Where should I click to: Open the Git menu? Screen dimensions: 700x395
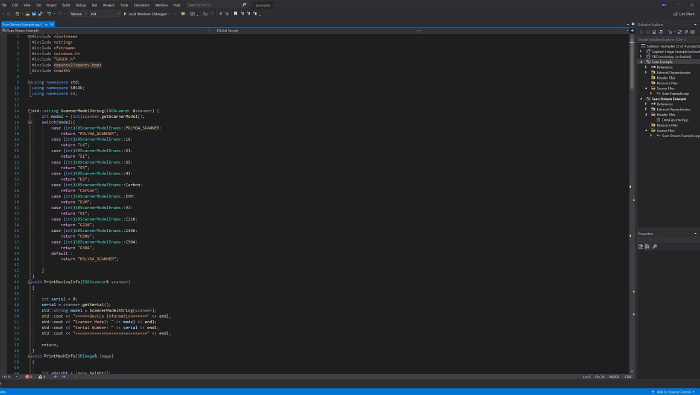pos(38,5)
